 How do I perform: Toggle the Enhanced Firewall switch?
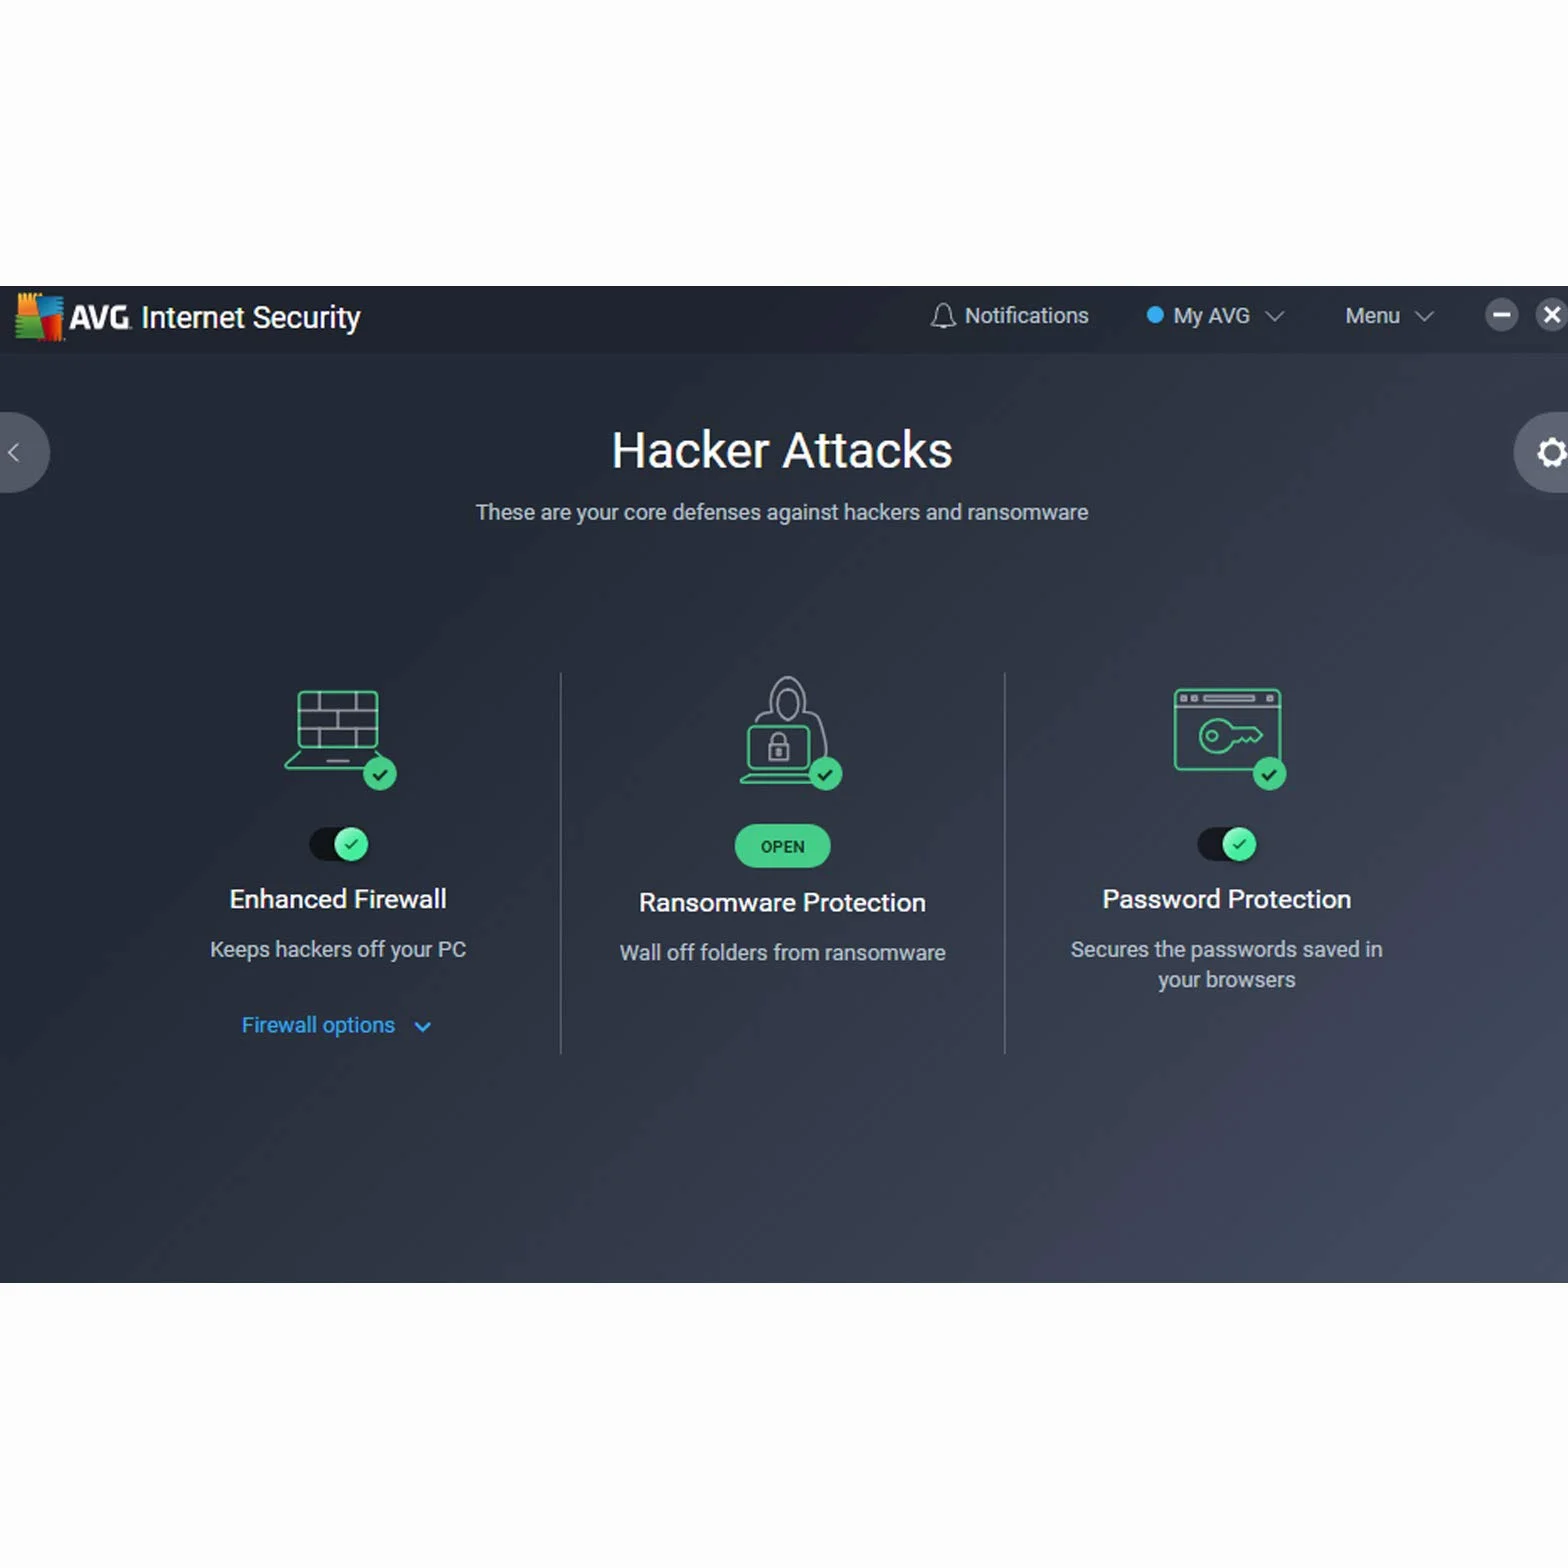[339, 844]
